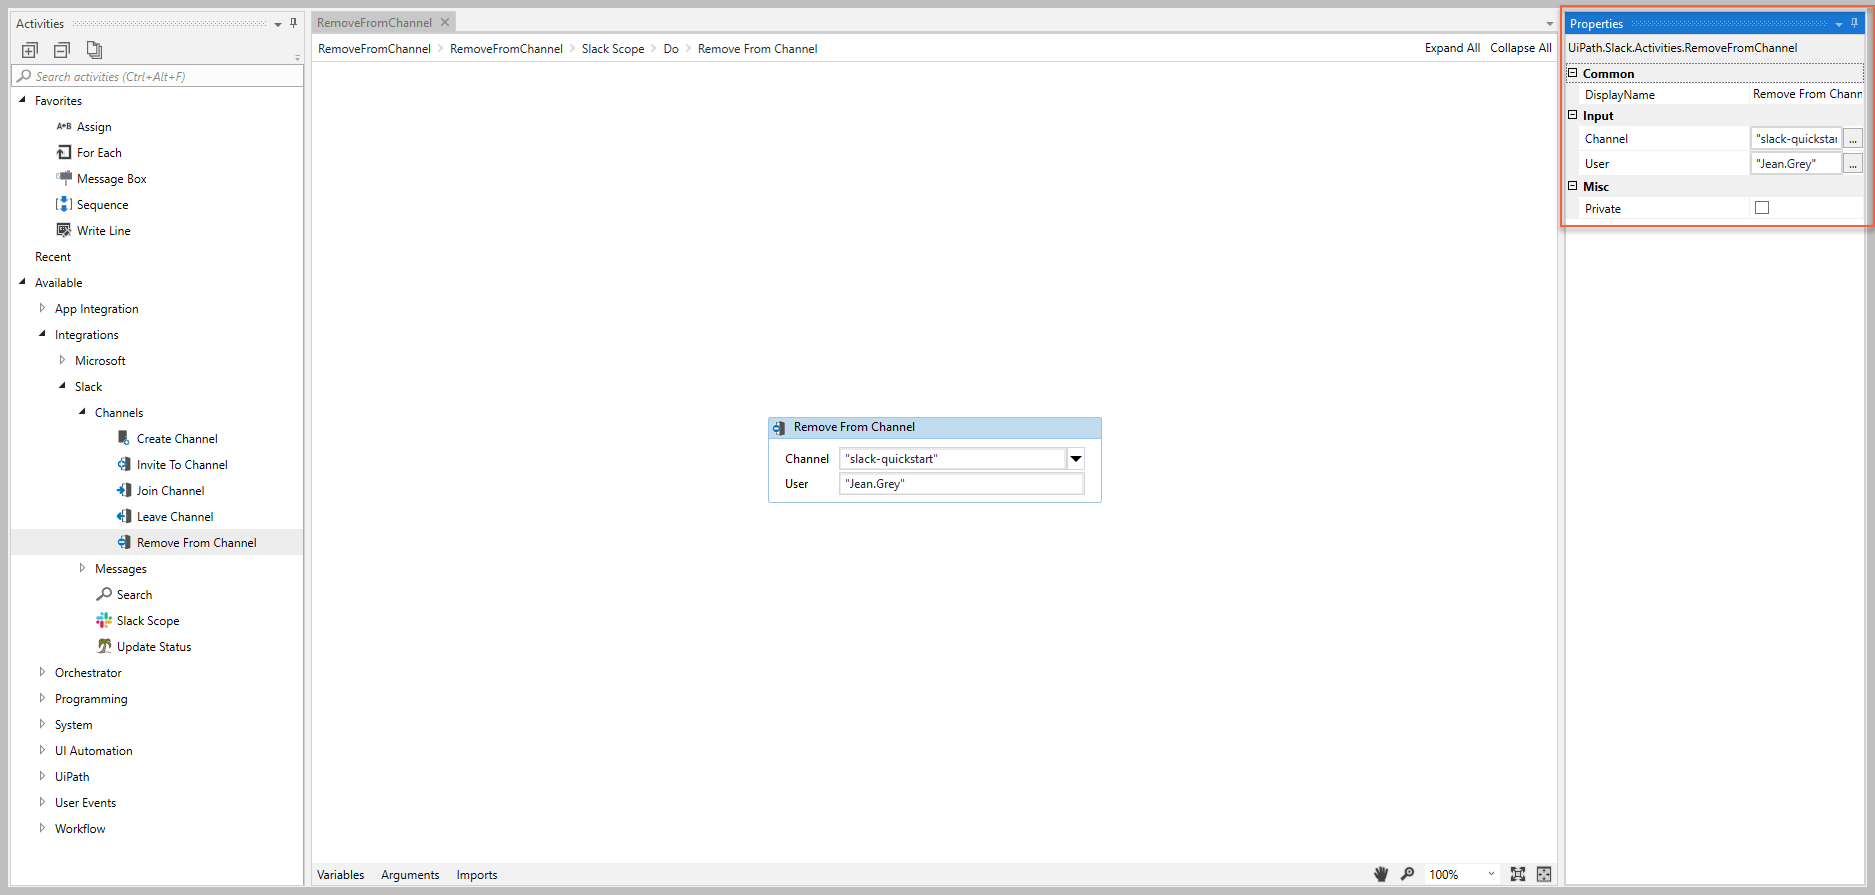Collapse the Integrations node
Screen dimensions: 1875x895
42,334
